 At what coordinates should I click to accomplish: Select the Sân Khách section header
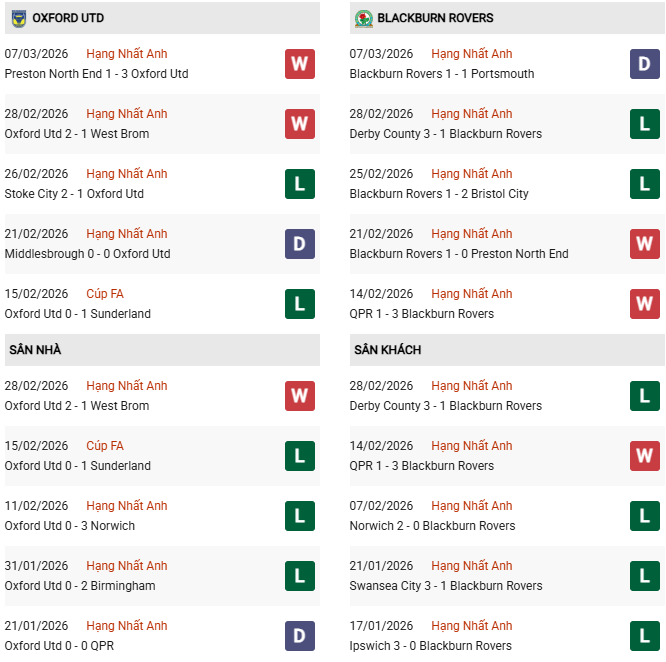387,350
